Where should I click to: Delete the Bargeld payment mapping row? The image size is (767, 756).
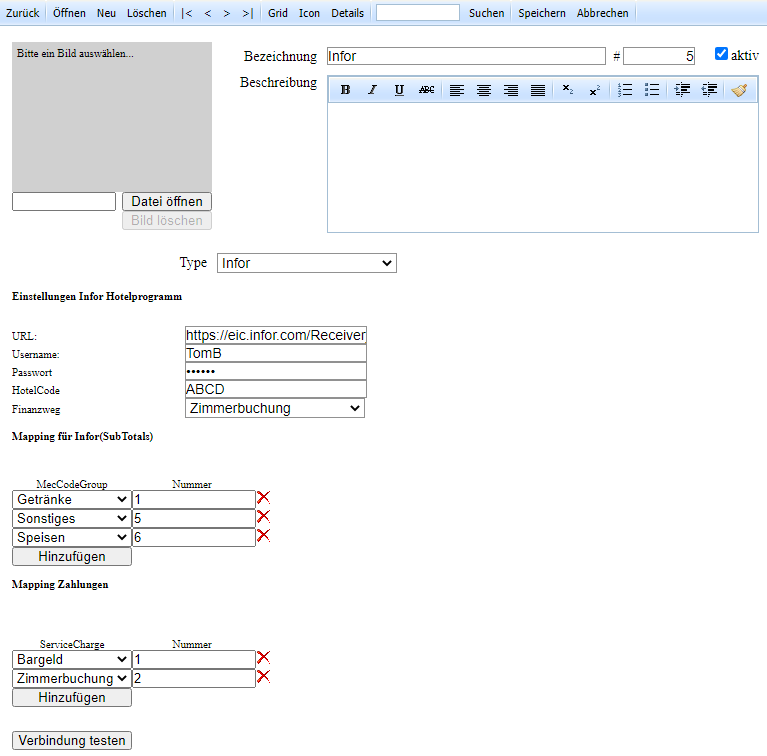[263, 658]
